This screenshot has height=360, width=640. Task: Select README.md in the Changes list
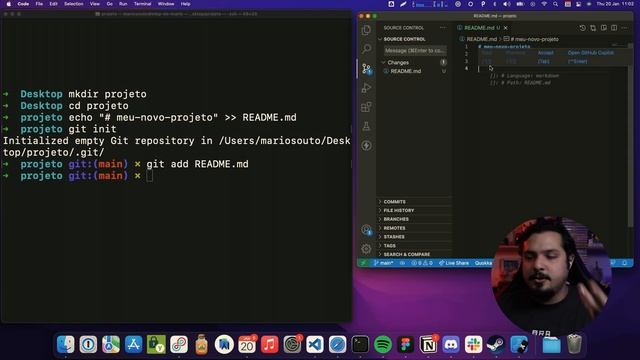pos(414,71)
